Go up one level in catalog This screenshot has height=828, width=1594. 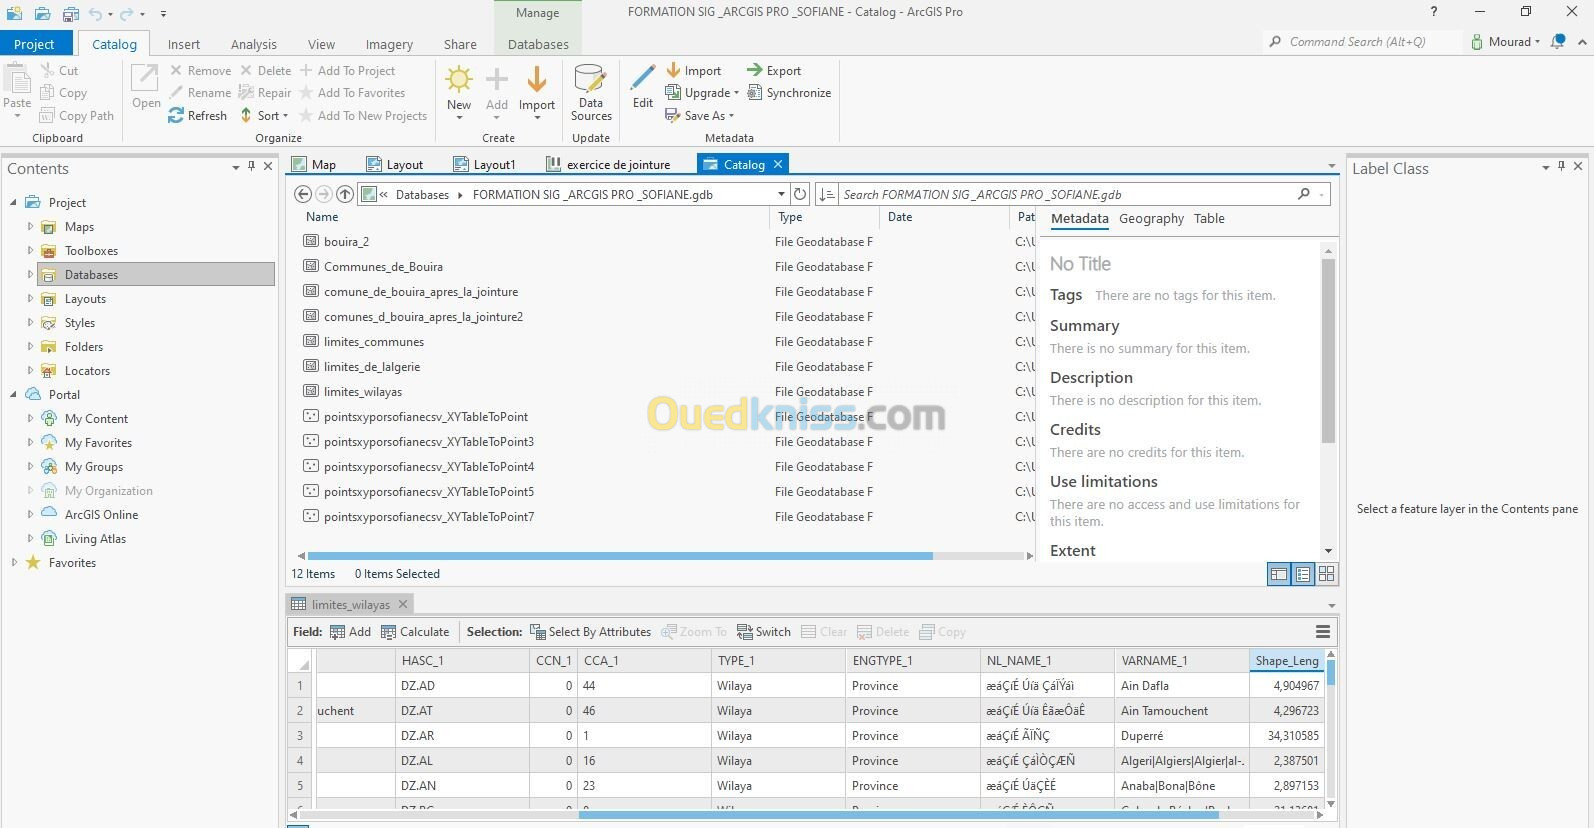tap(345, 194)
